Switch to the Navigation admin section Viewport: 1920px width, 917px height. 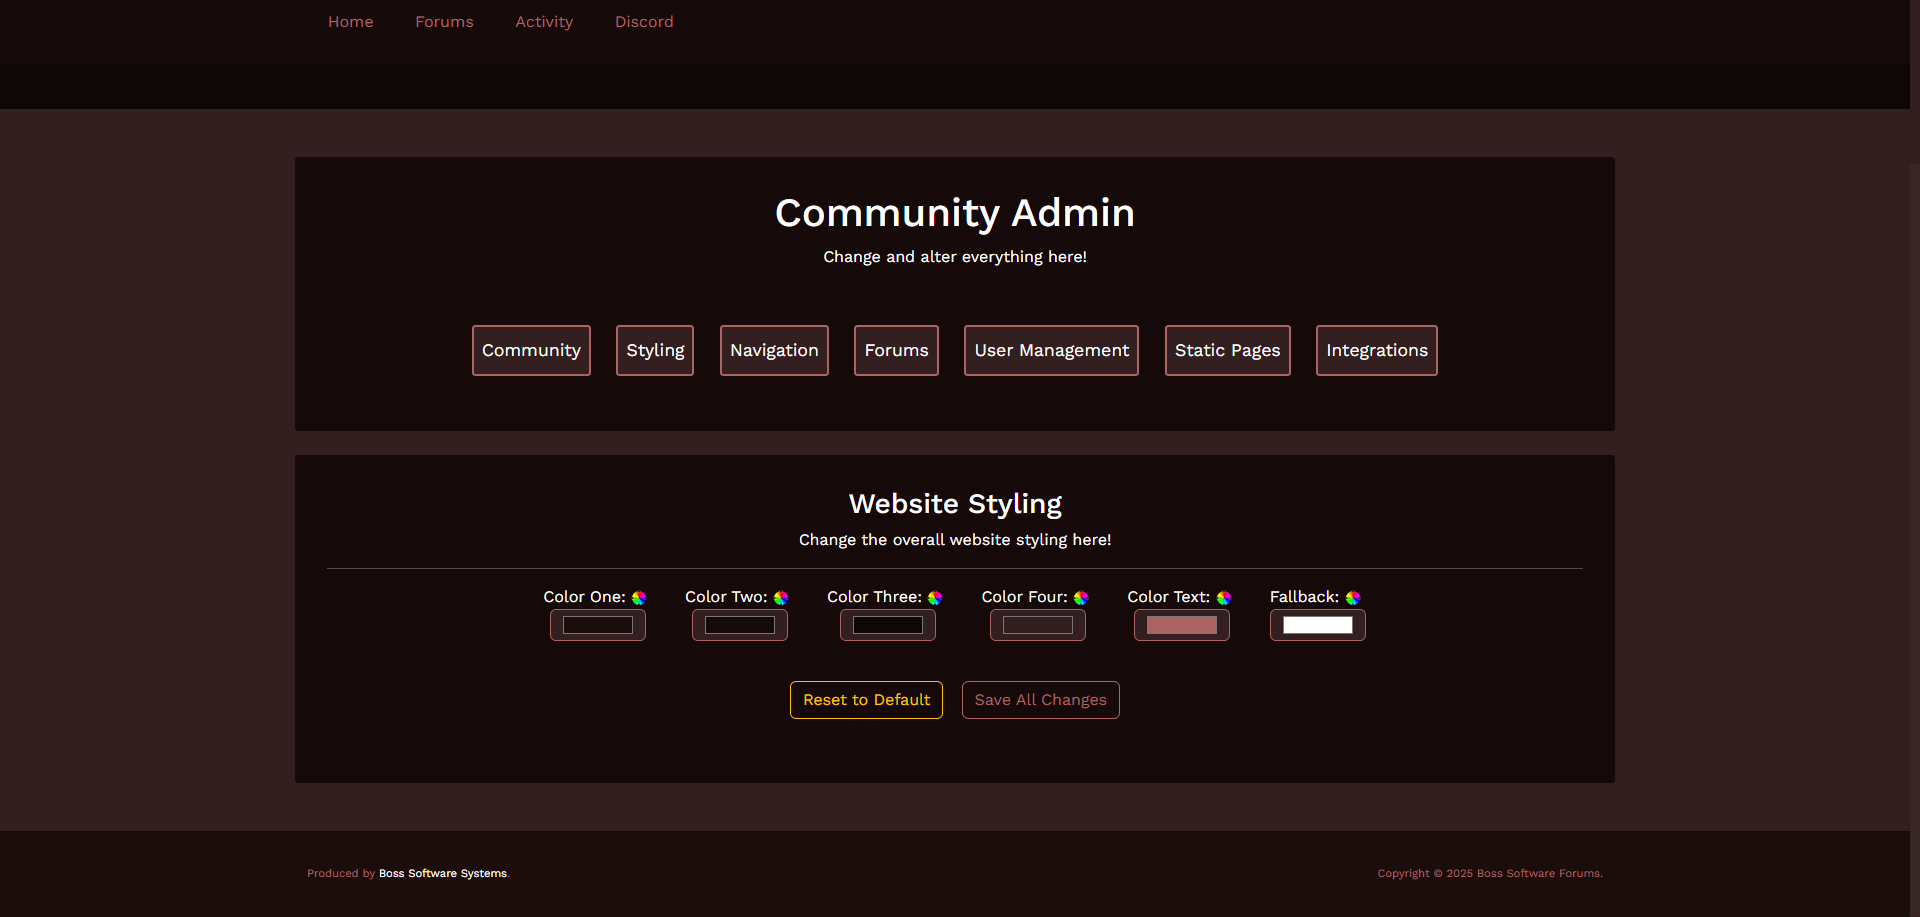(774, 350)
